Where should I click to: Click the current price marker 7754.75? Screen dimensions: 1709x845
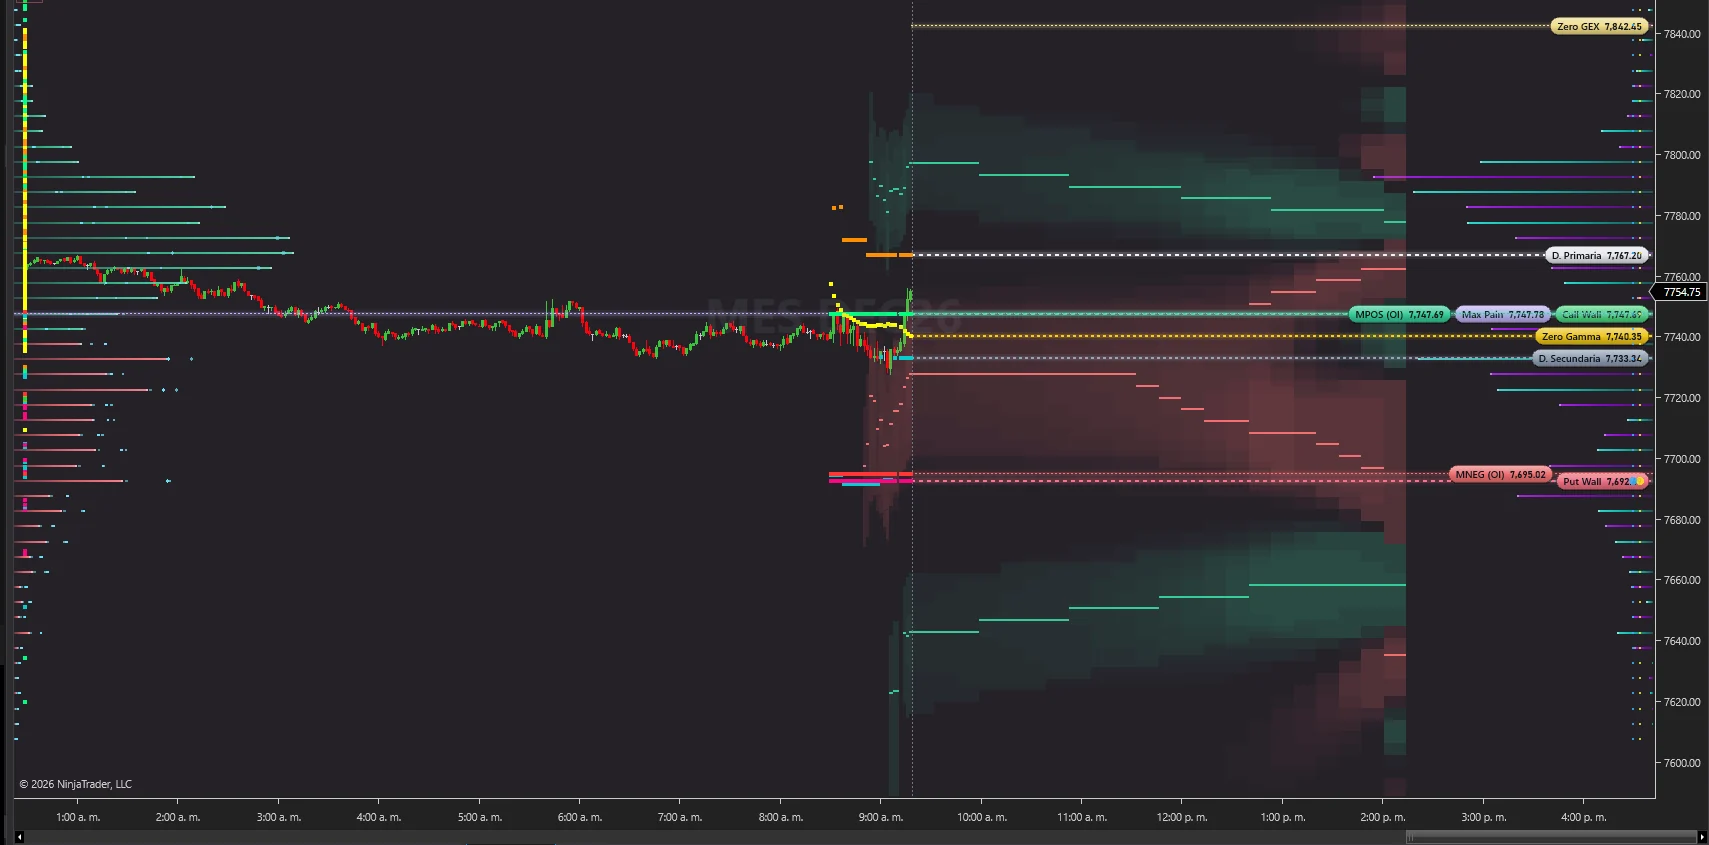[1680, 293]
